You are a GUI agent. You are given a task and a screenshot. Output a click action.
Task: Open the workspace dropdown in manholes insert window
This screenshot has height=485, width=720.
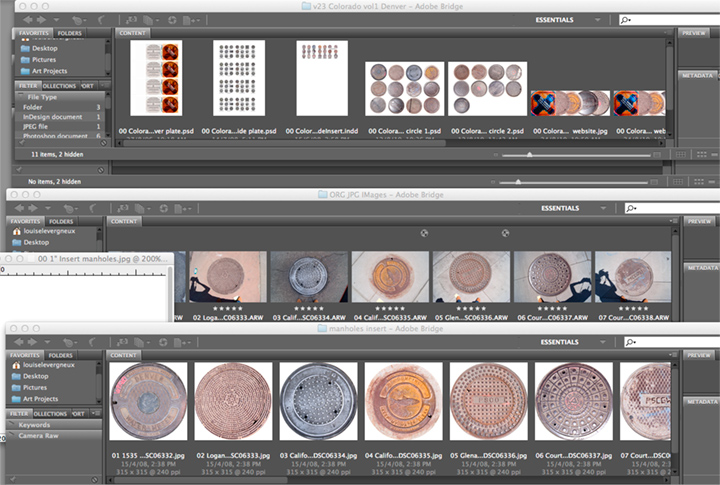602,342
